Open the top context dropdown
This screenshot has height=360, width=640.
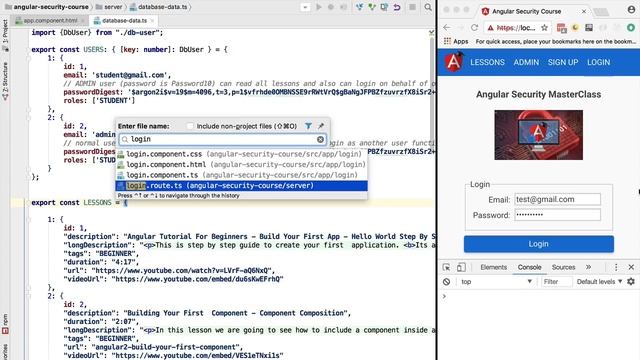pos(496,282)
